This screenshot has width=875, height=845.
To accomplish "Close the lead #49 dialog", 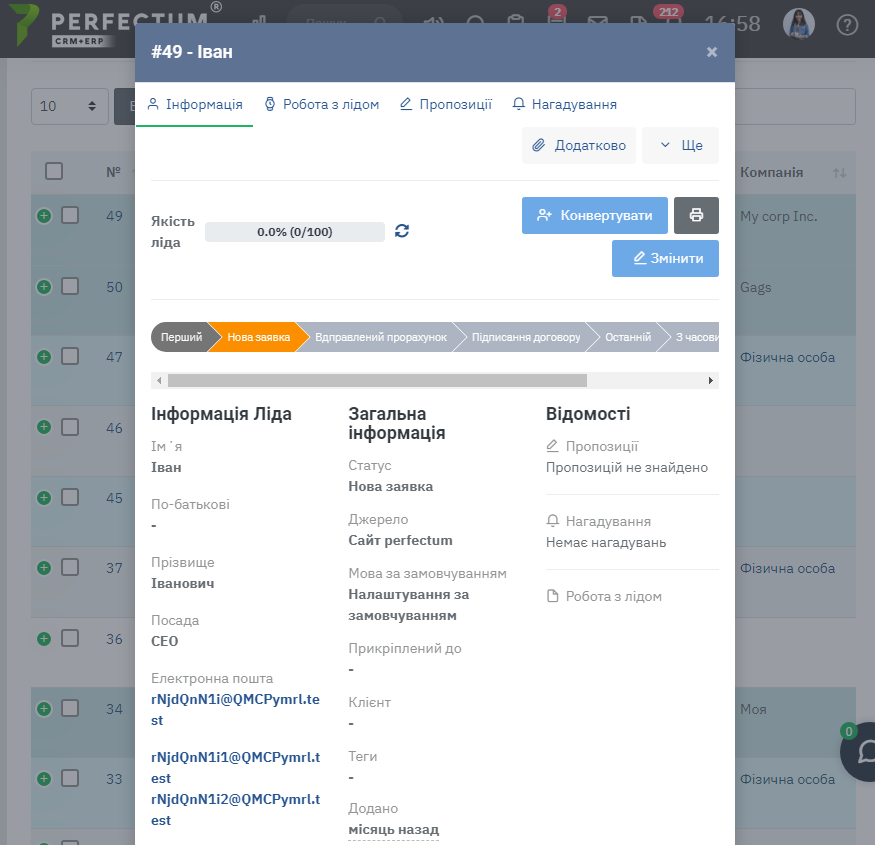I will [712, 52].
